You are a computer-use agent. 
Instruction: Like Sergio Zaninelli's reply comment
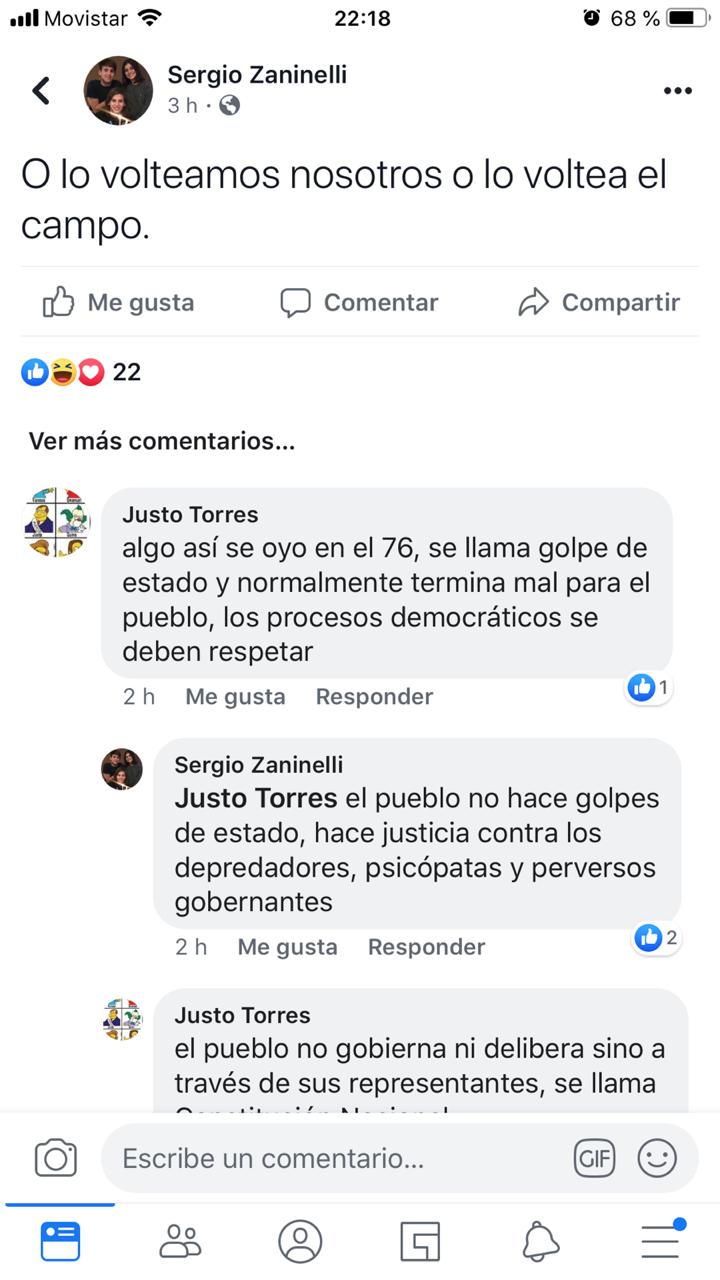coord(287,947)
